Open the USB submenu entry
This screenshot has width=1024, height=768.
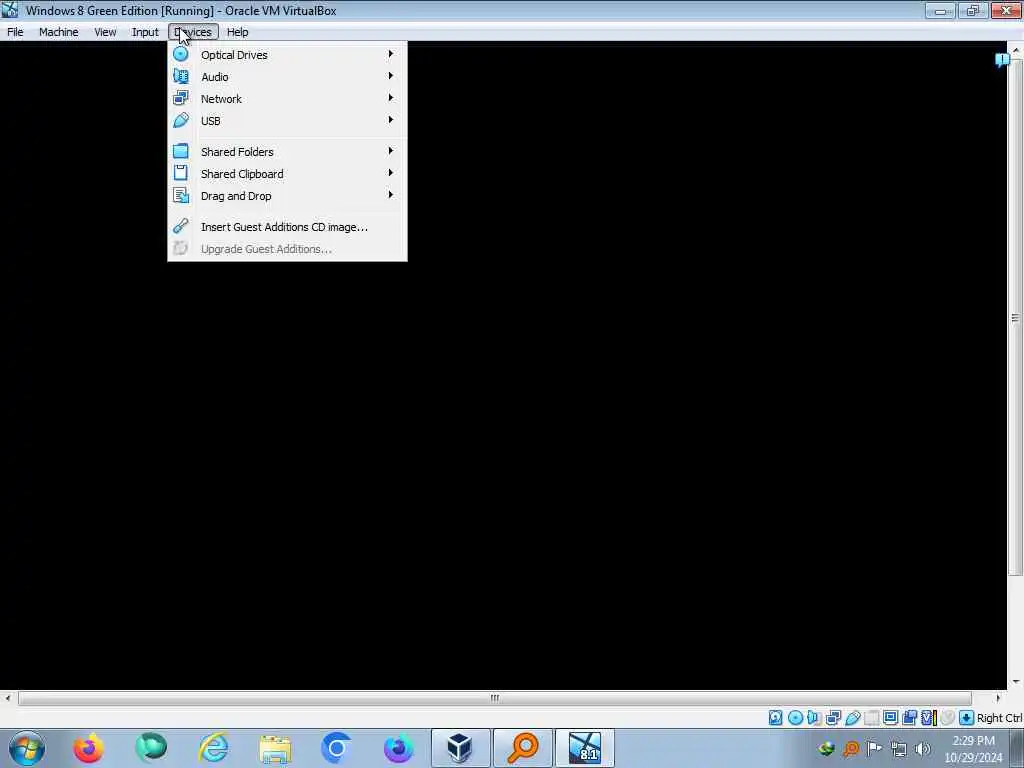click(287, 121)
